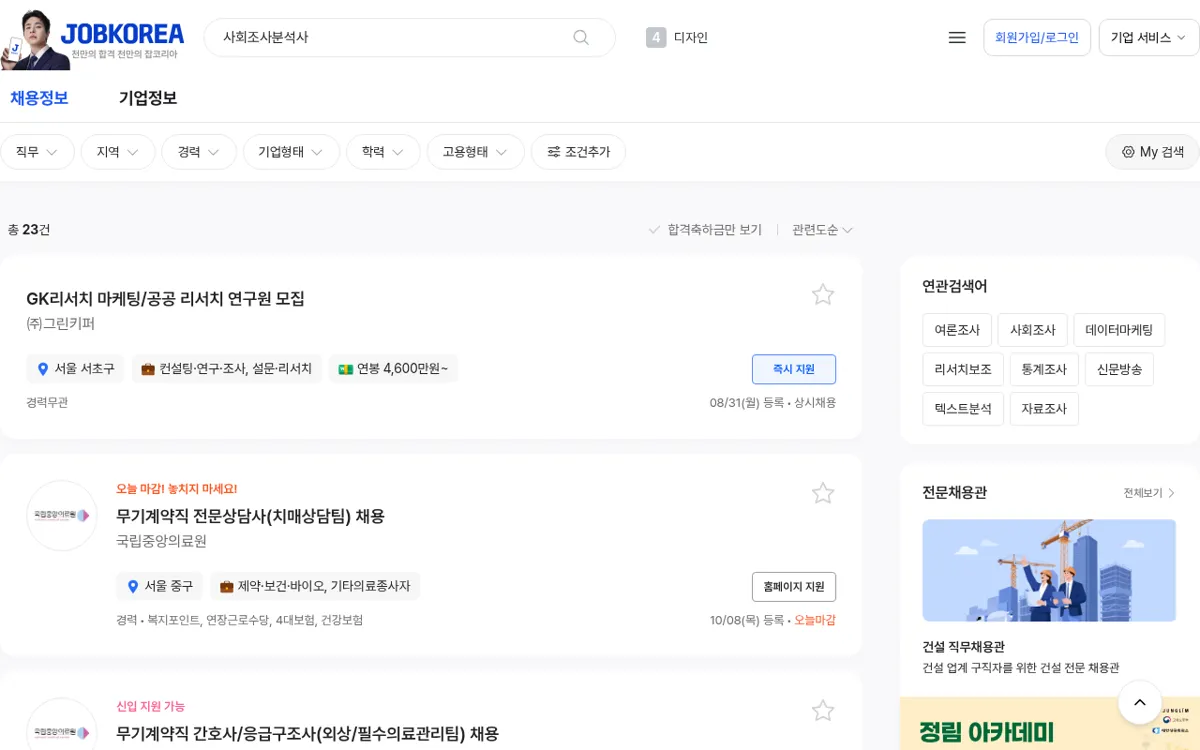Toggle 합격축하금만 보기 filter
The width and height of the screenshot is (1200, 750).
[x=705, y=230]
